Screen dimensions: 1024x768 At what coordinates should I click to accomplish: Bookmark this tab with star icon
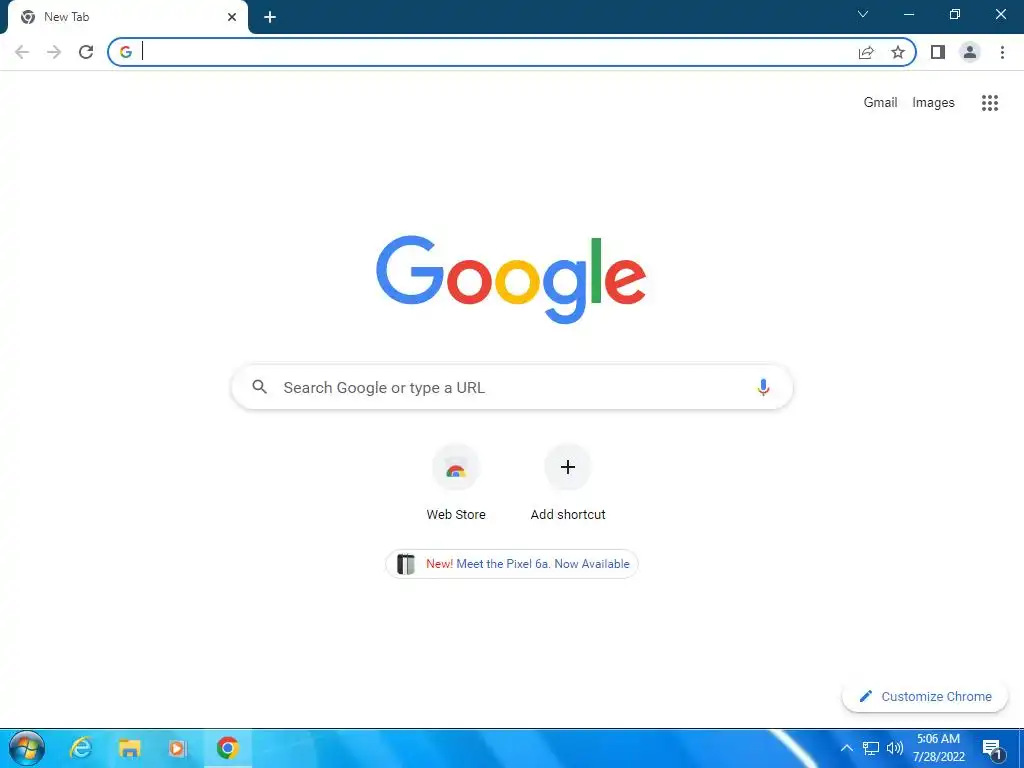pos(898,52)
